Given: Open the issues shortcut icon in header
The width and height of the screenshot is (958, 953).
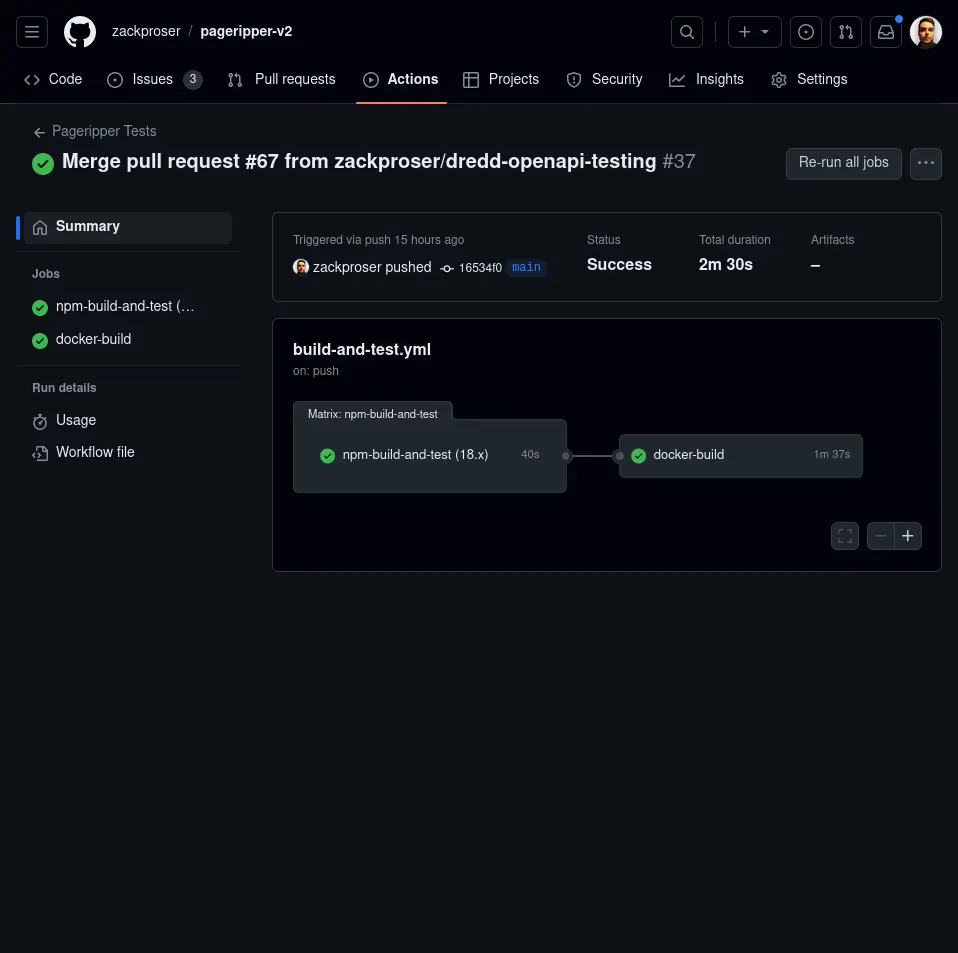Looking at the screenshot, I should click(806, 32).
